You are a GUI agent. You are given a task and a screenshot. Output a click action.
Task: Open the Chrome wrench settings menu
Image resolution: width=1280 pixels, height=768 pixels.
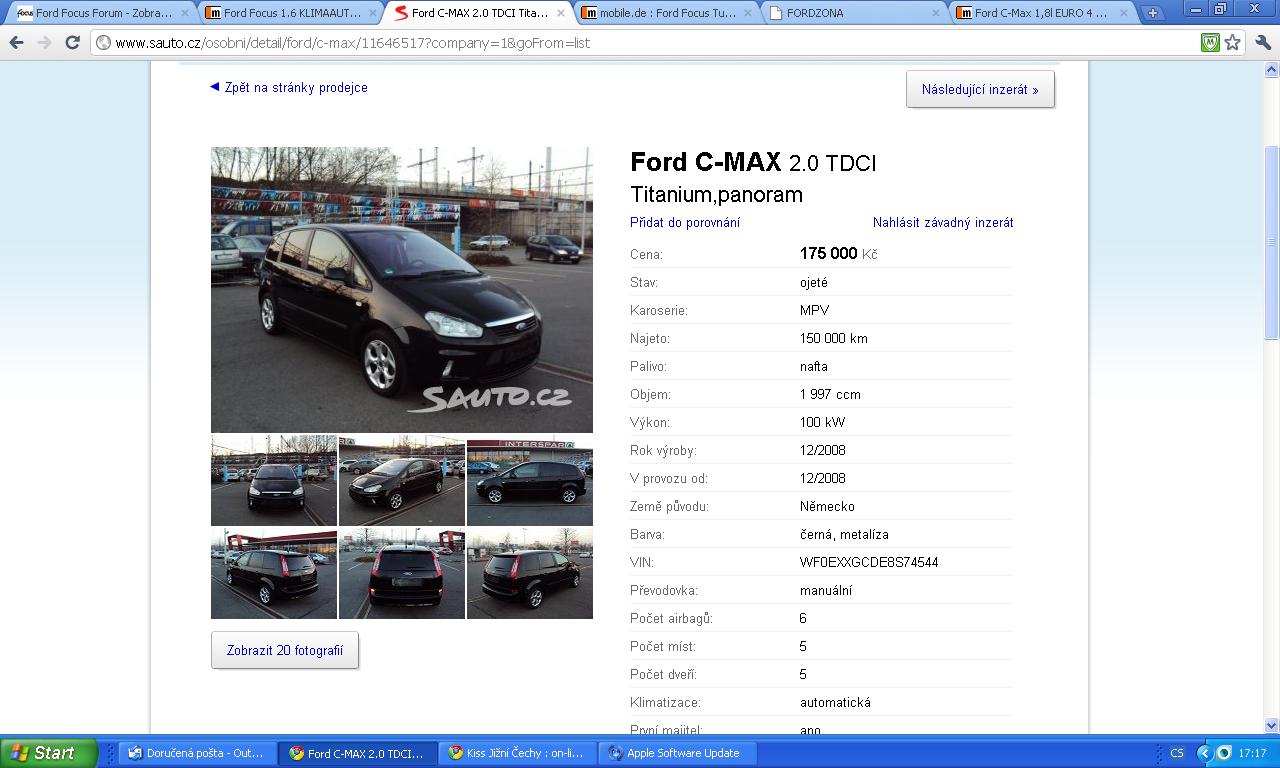(x=1261, y=43)
